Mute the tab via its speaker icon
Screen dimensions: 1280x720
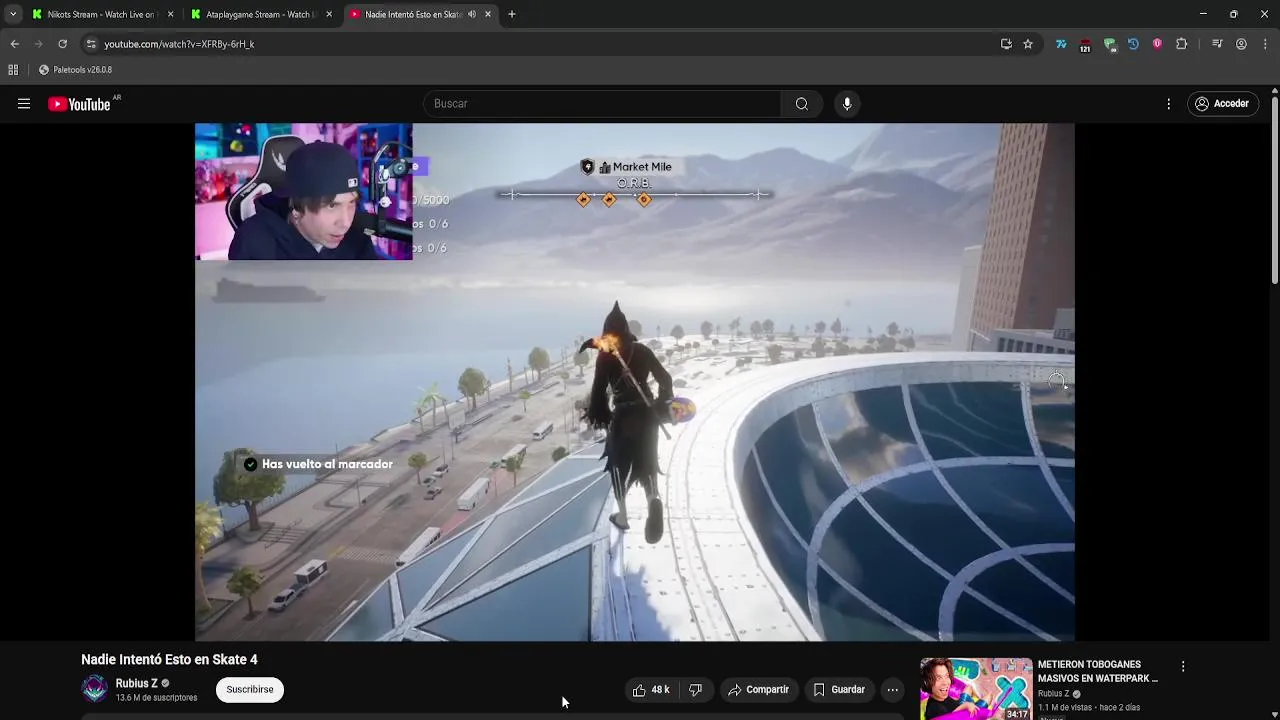tap(472, 14)
